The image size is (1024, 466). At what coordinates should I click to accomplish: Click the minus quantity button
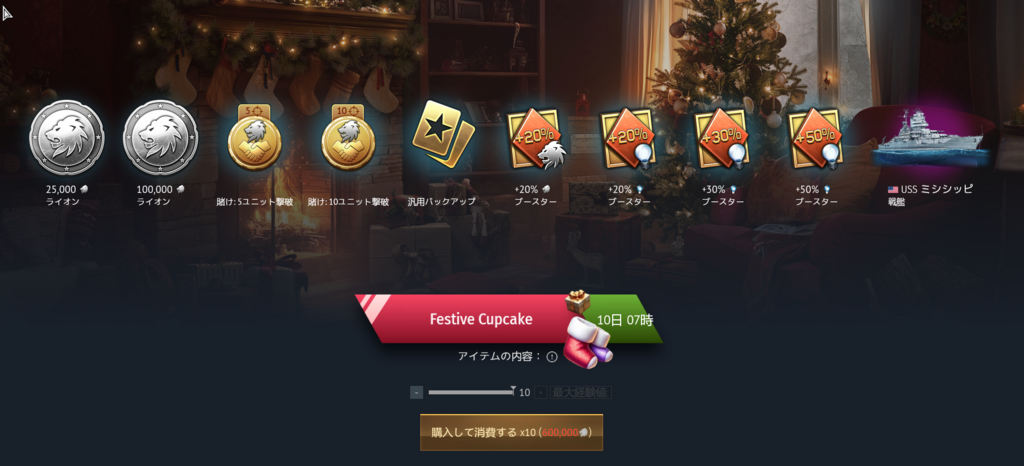(417, 392)
